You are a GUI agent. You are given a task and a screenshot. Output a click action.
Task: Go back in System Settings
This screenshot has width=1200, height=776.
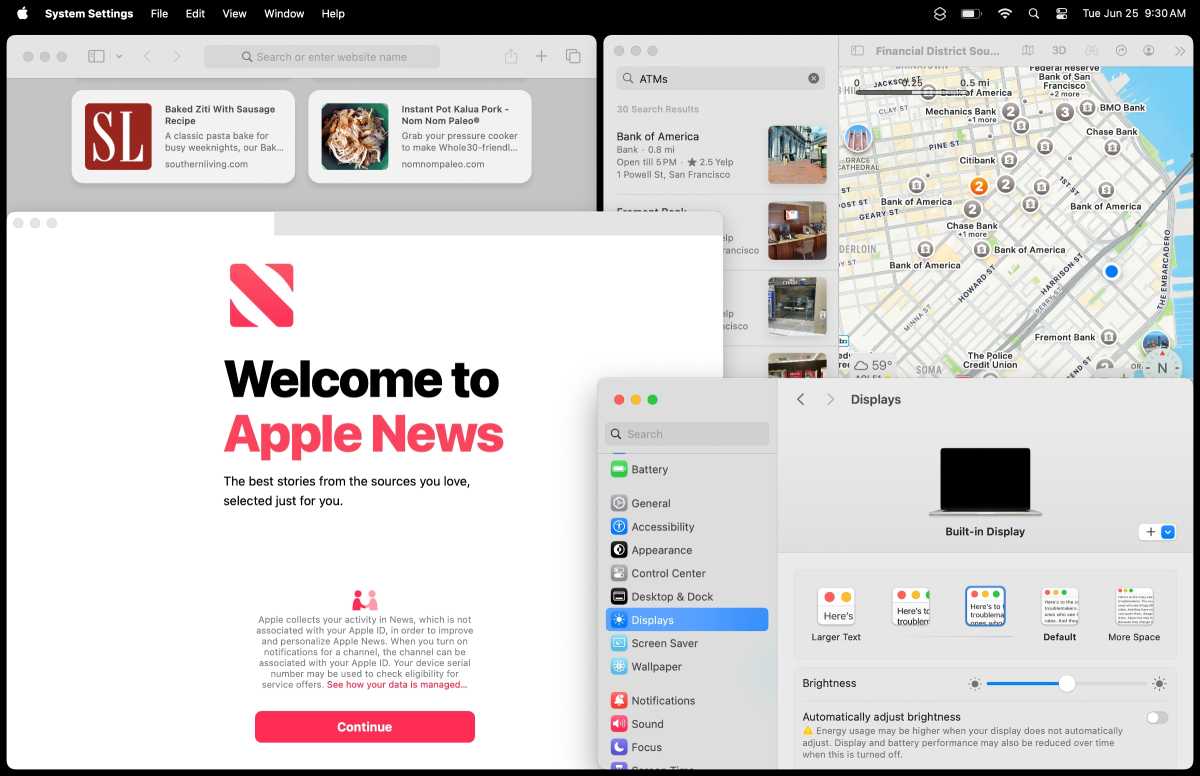[x=800, y=399]
